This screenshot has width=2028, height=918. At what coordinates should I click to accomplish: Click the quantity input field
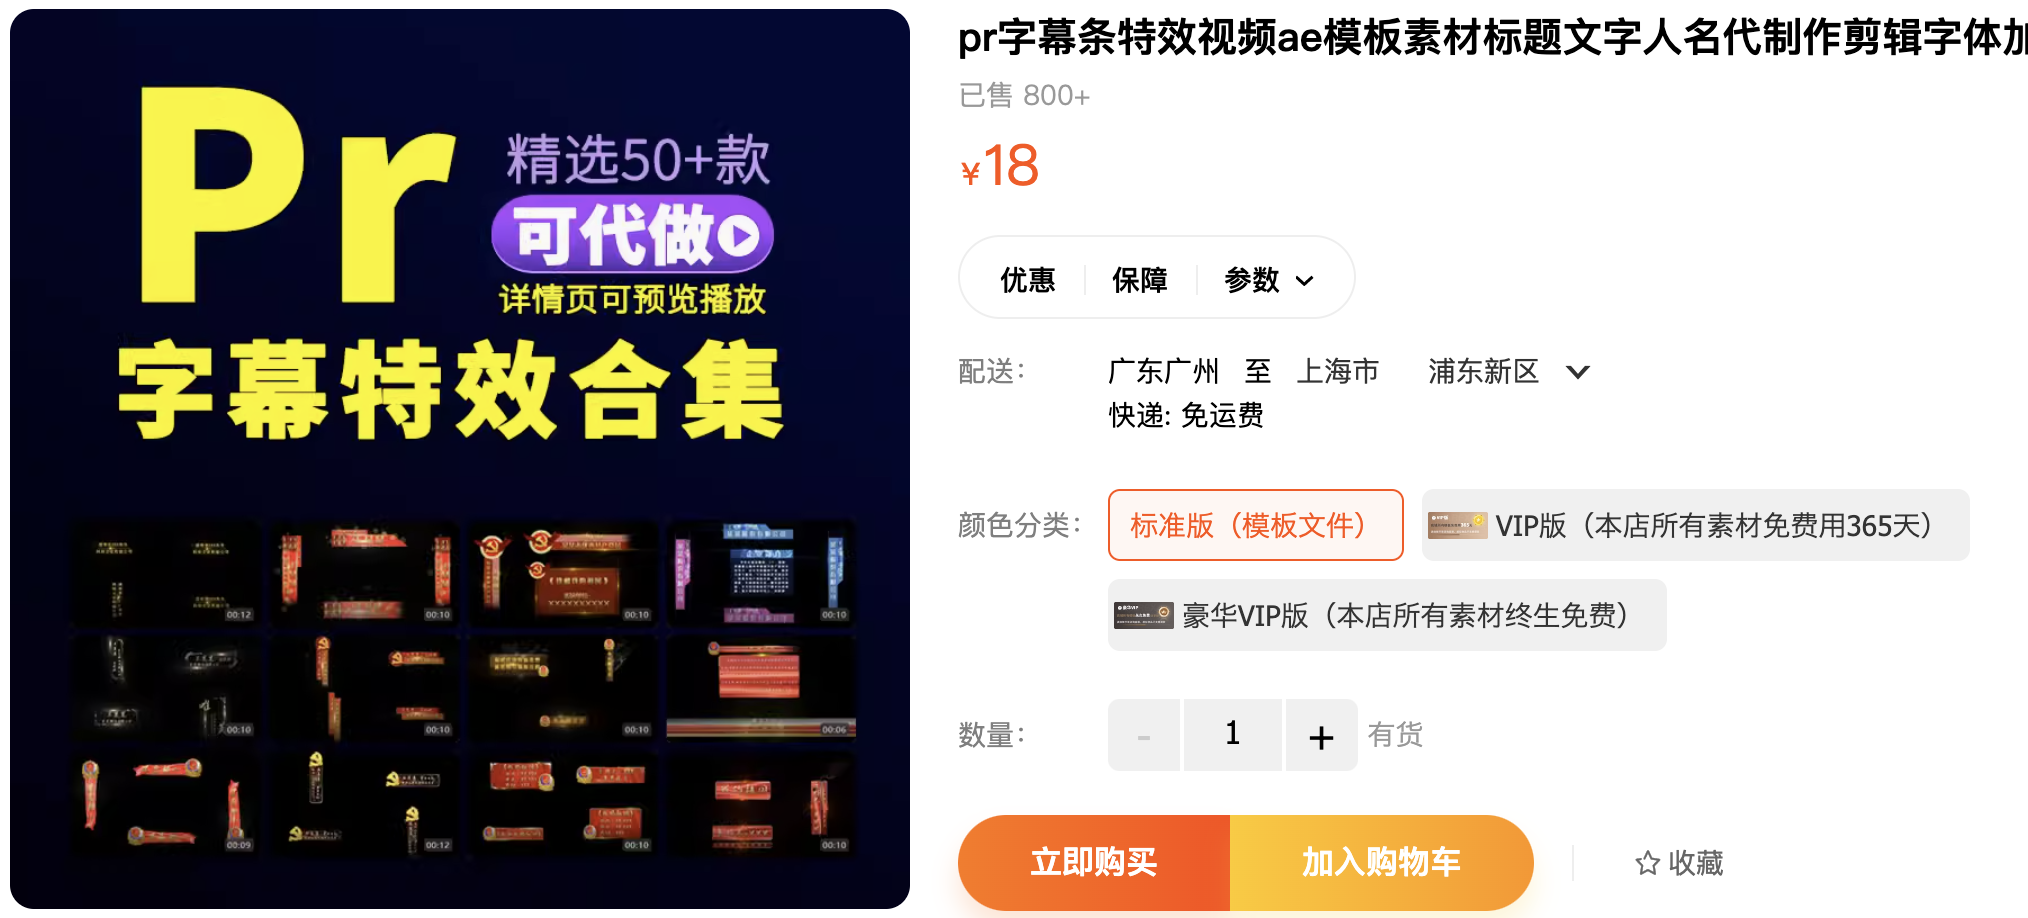[1233, 736]
